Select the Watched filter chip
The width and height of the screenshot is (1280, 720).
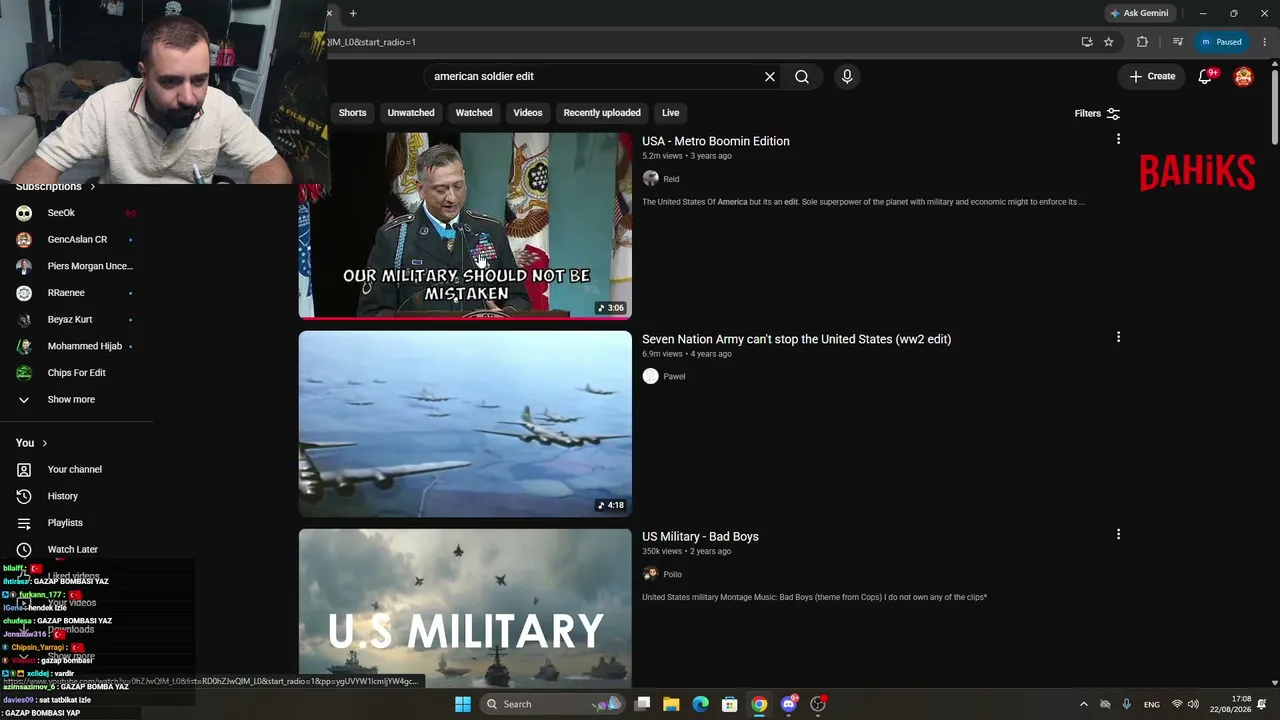coord(474,113)
